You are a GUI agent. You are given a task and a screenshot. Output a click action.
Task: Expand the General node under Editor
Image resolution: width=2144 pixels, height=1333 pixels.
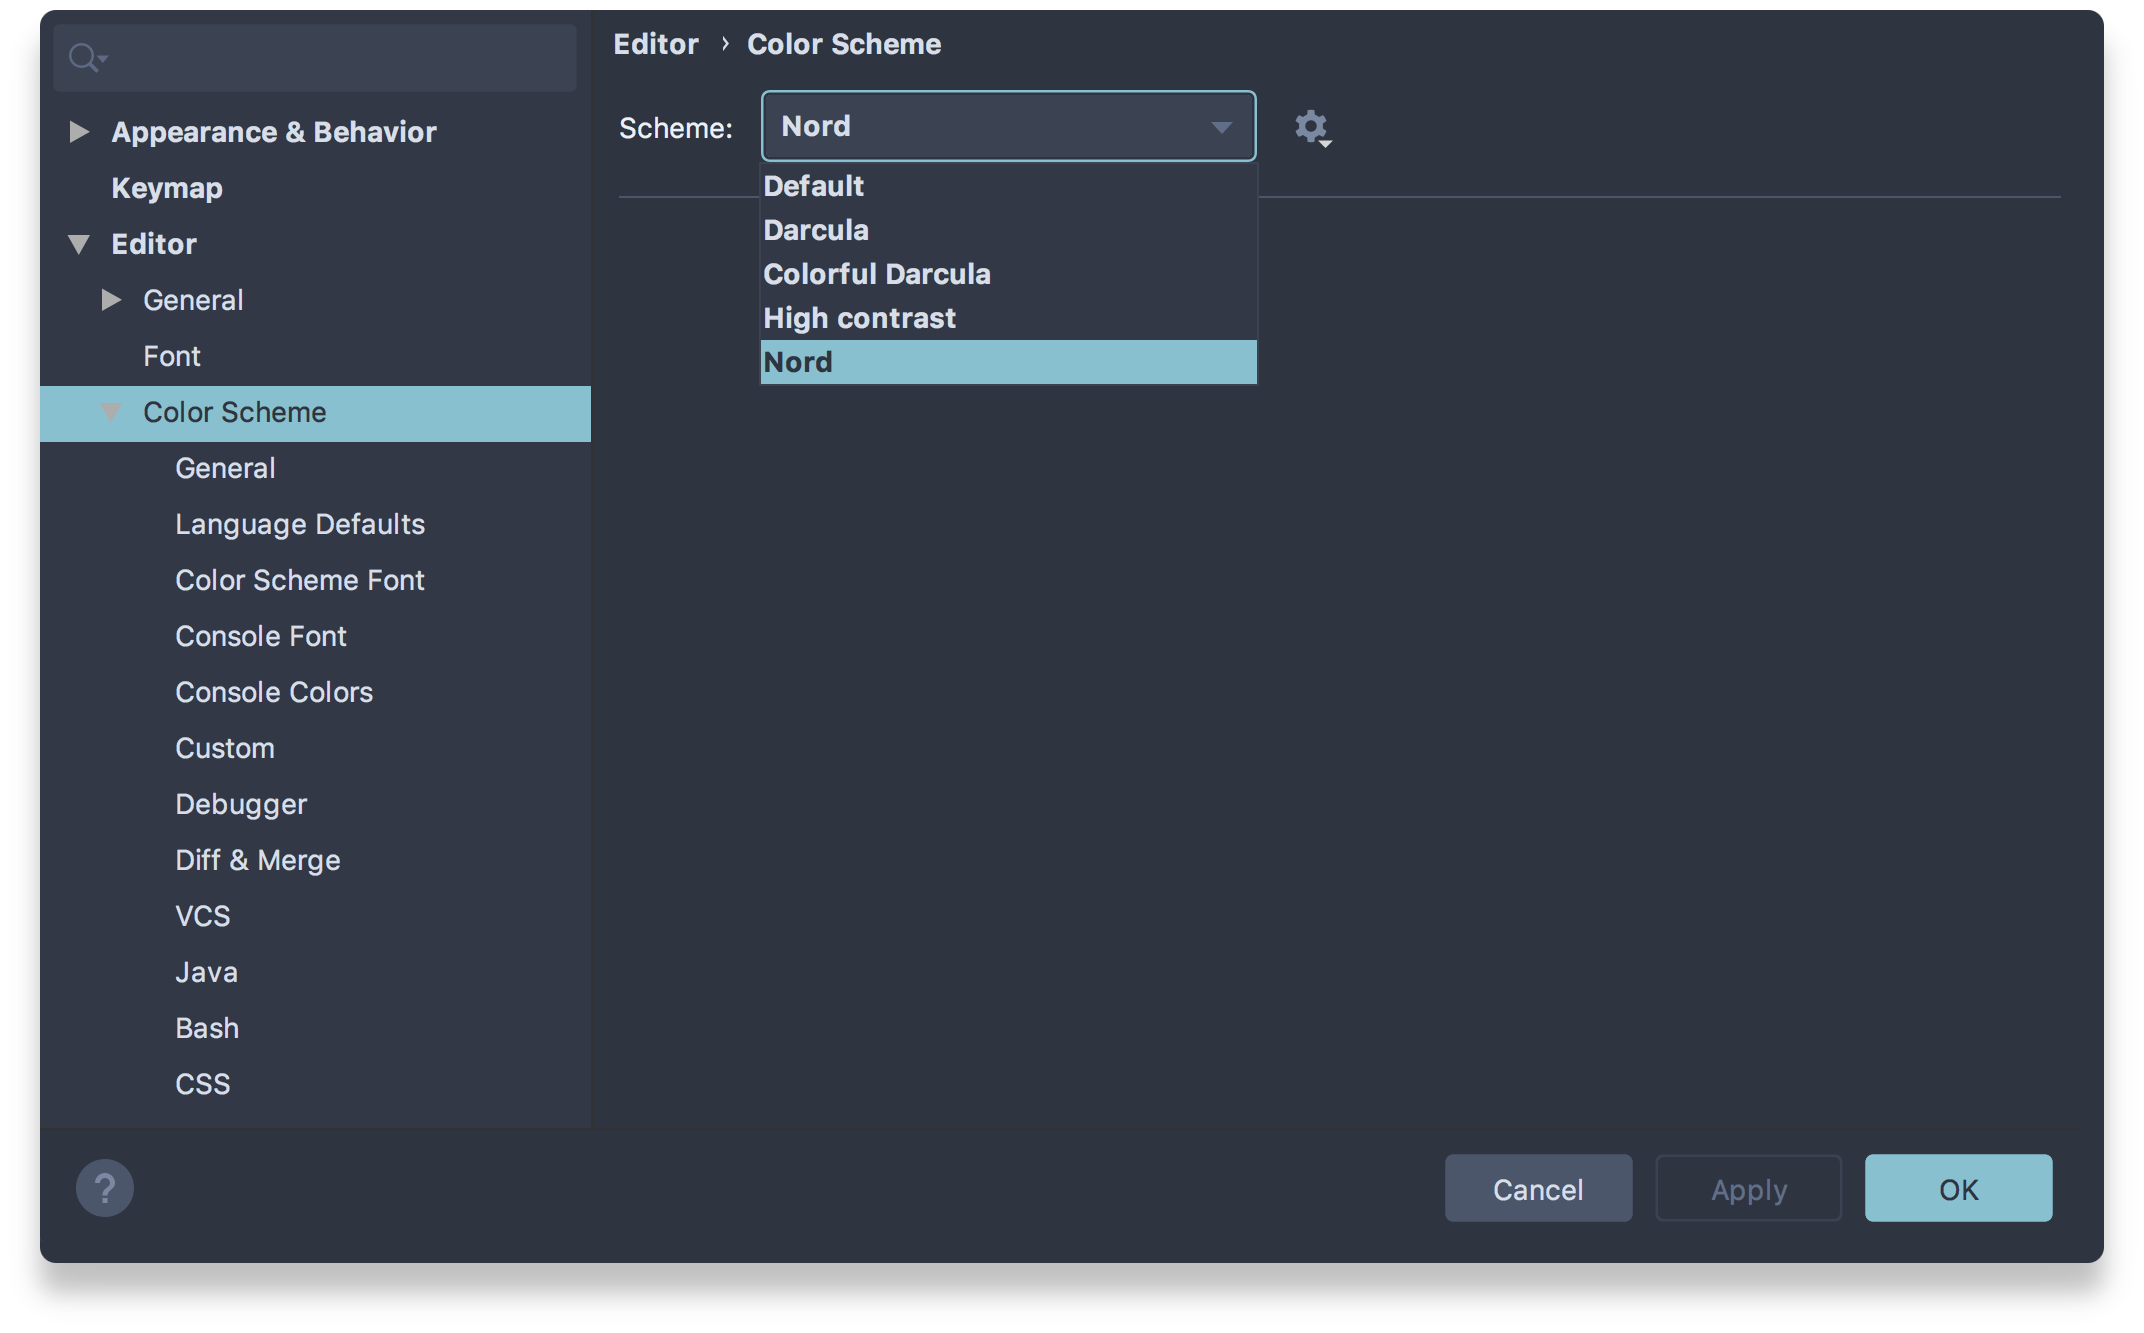pyautogui.click(x=111, y=300)
